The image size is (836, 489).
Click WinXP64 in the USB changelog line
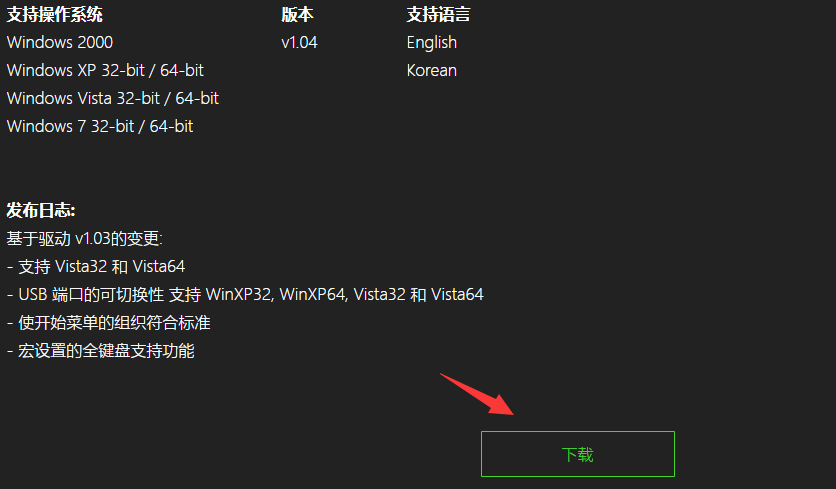(312, 294)
